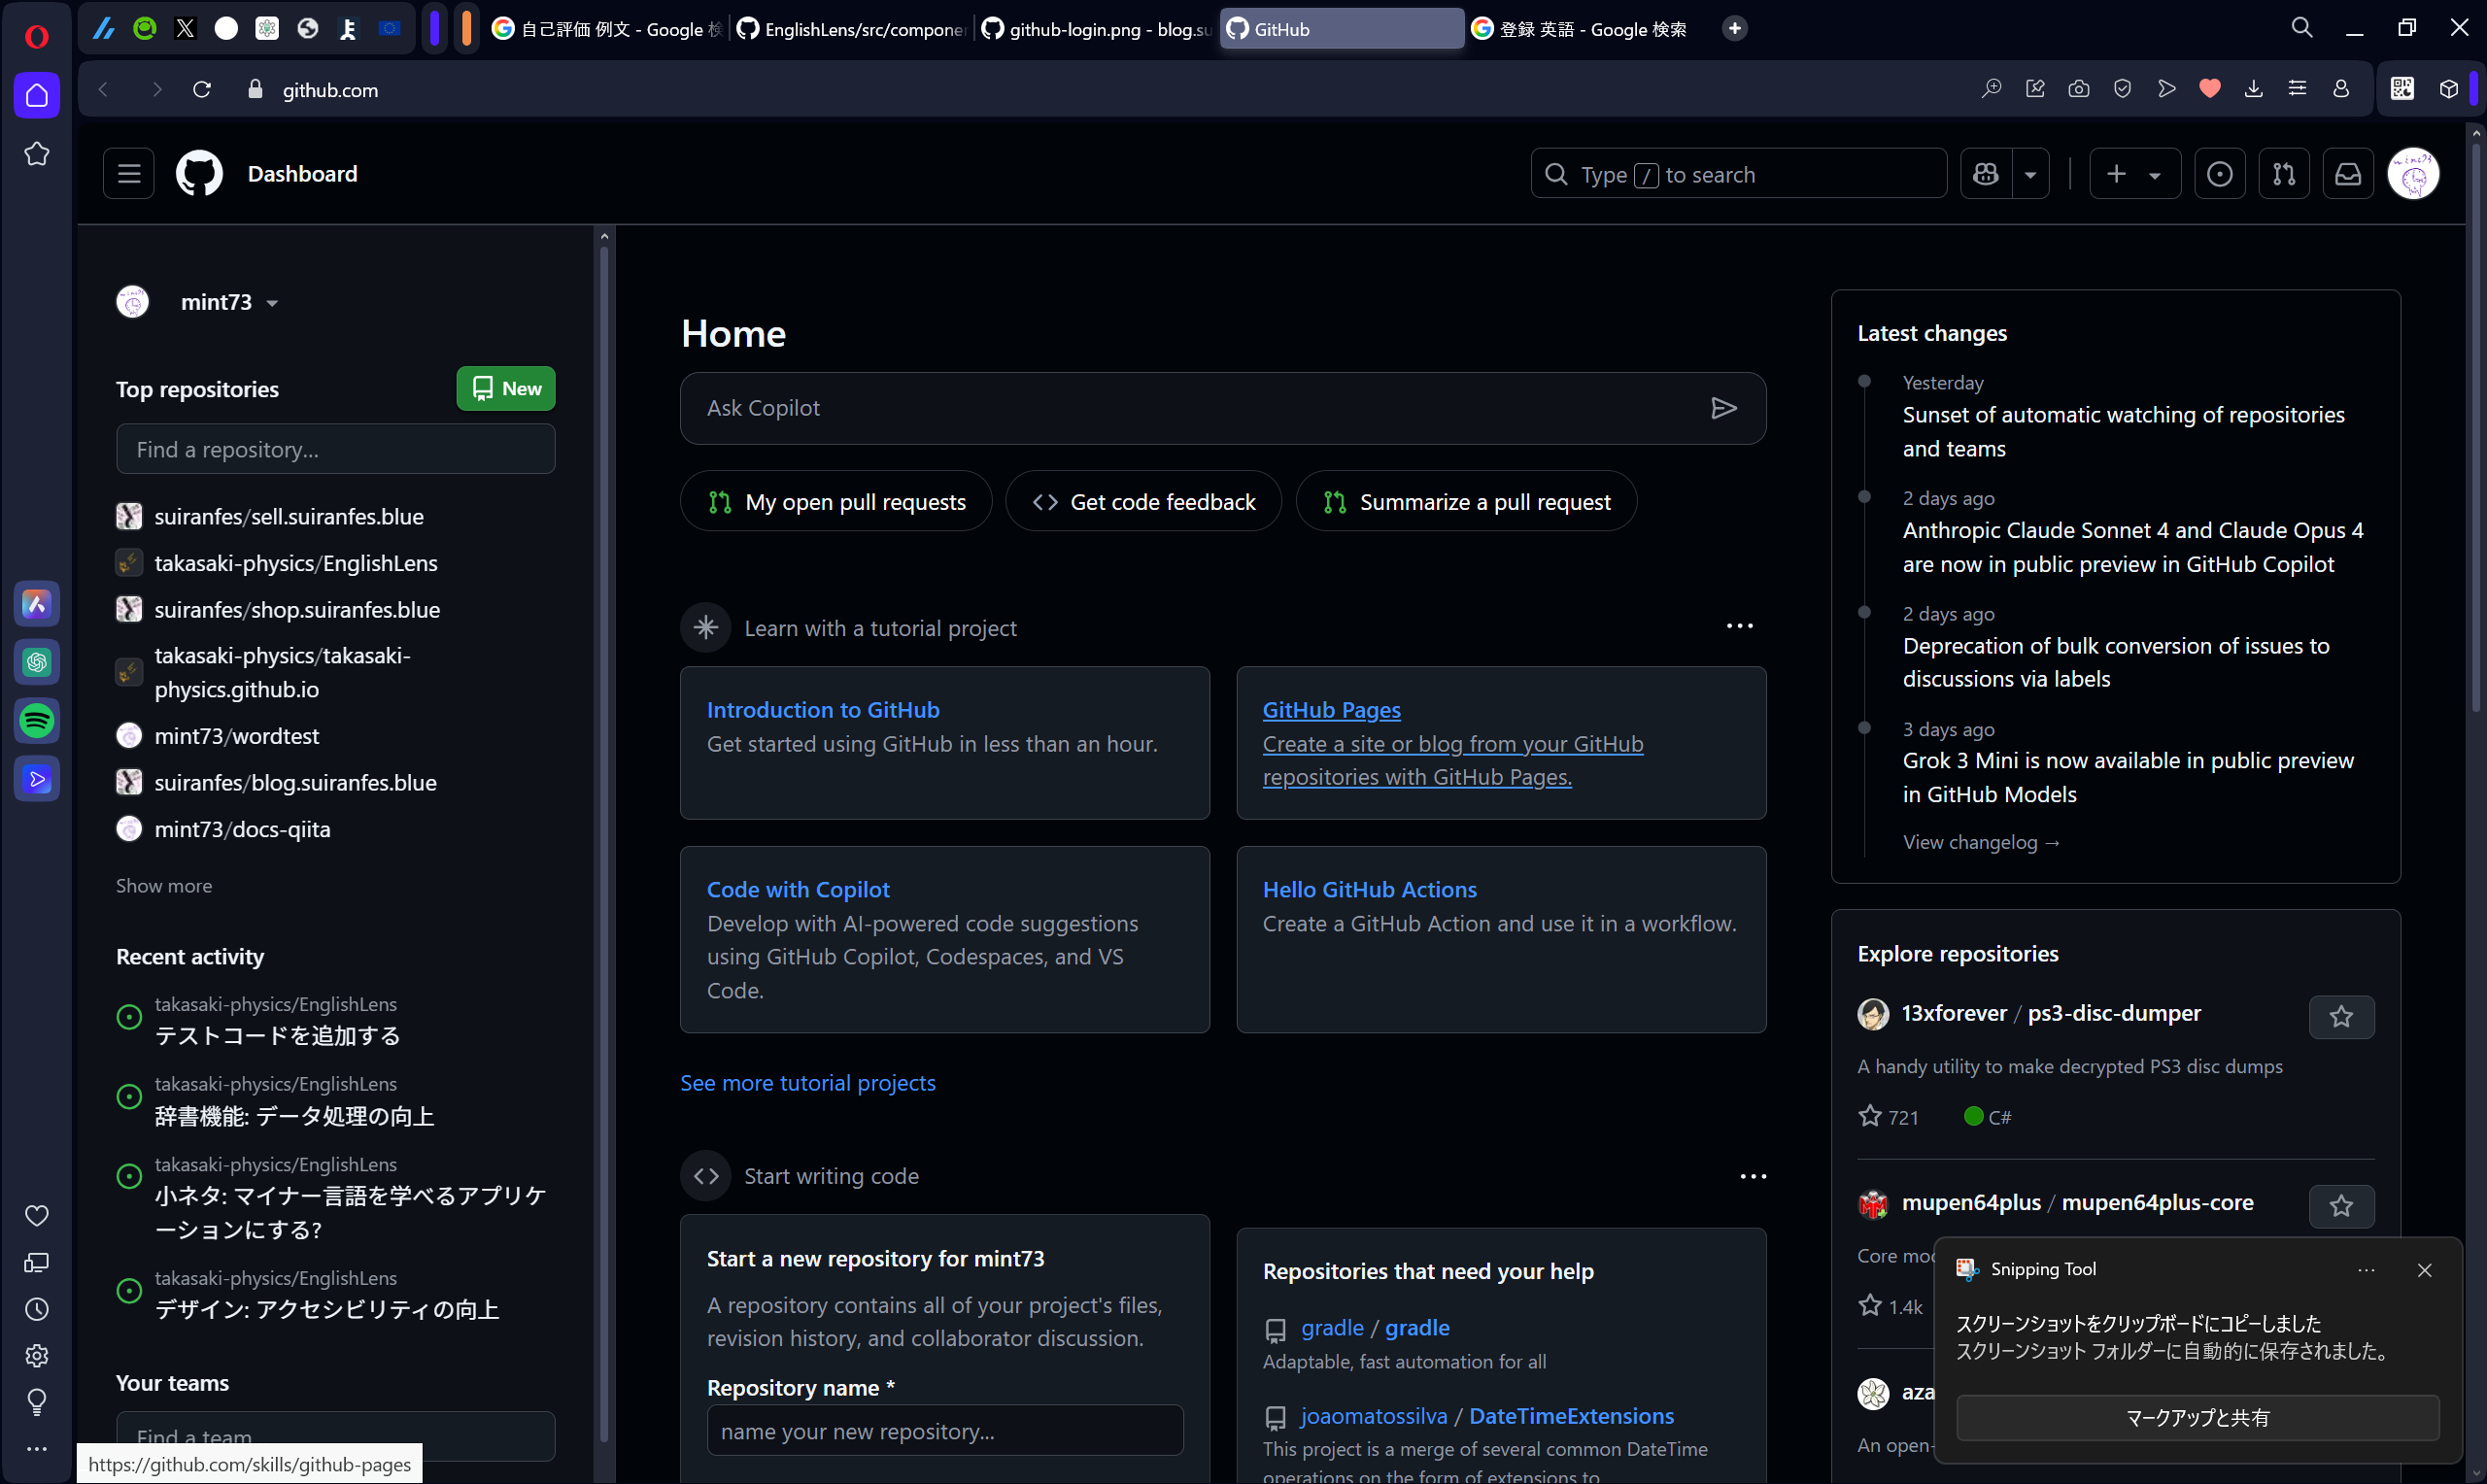Add current page to favorites with heart icon
Image resolution: width=2487 pixels, height=1484 pixels.
pos(2209,89)
